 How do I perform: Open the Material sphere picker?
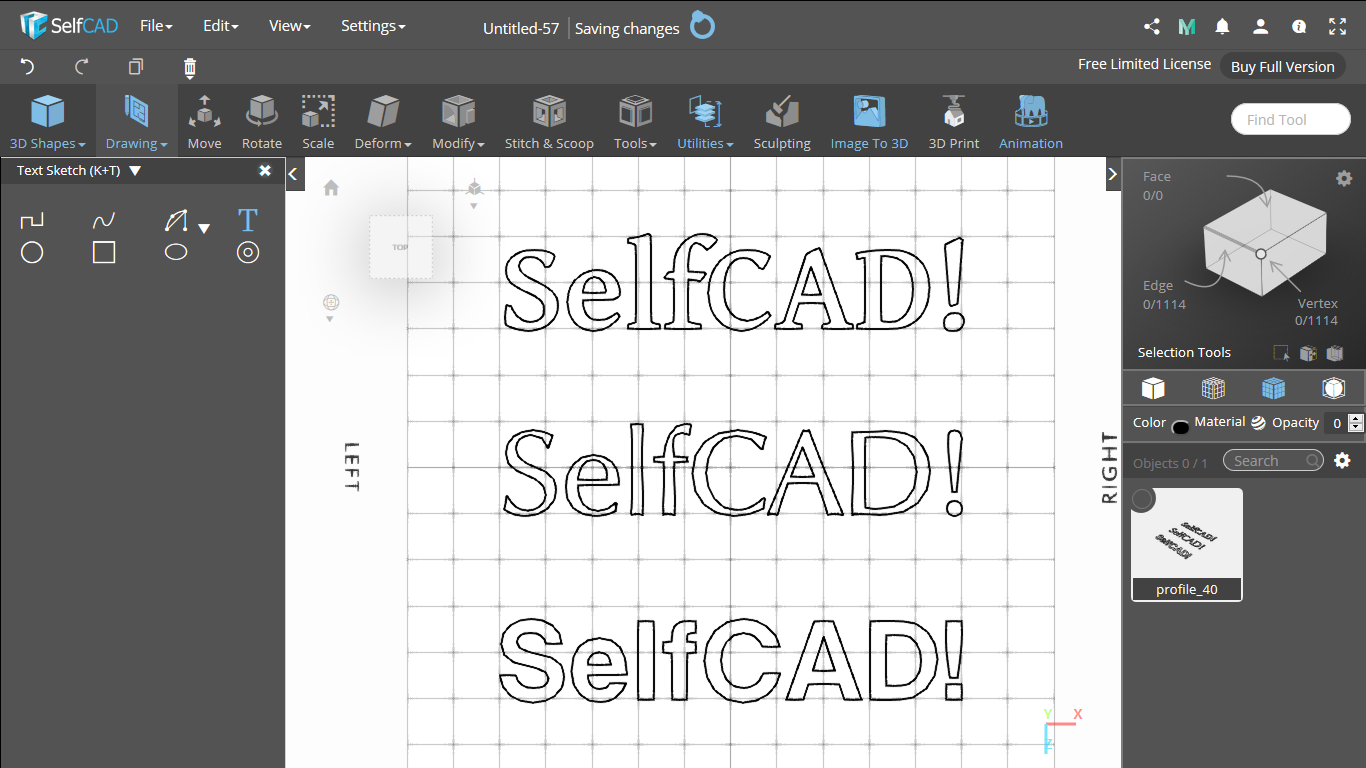pos(1258,423)
